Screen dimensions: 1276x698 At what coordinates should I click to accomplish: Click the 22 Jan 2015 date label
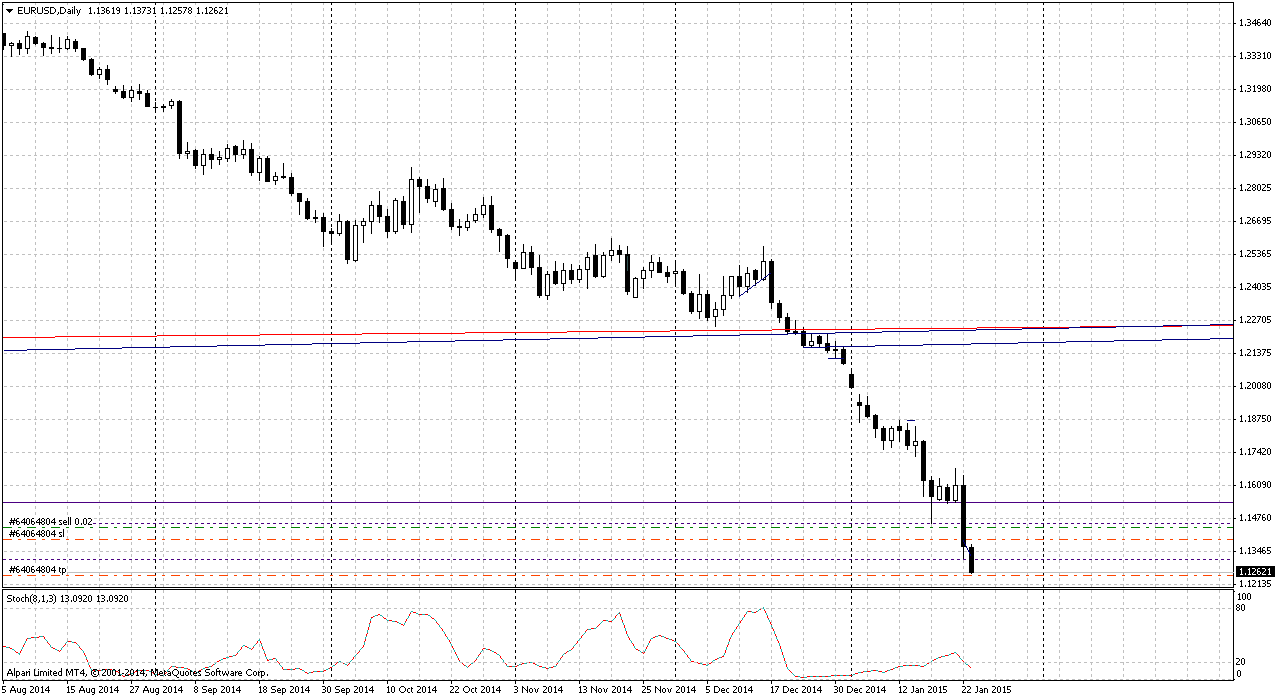coord(986,690)
